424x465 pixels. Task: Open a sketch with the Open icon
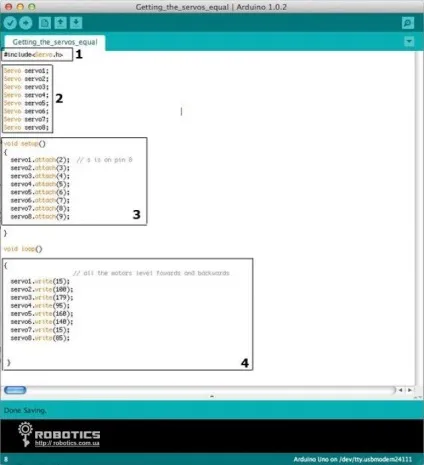(60, 23)
